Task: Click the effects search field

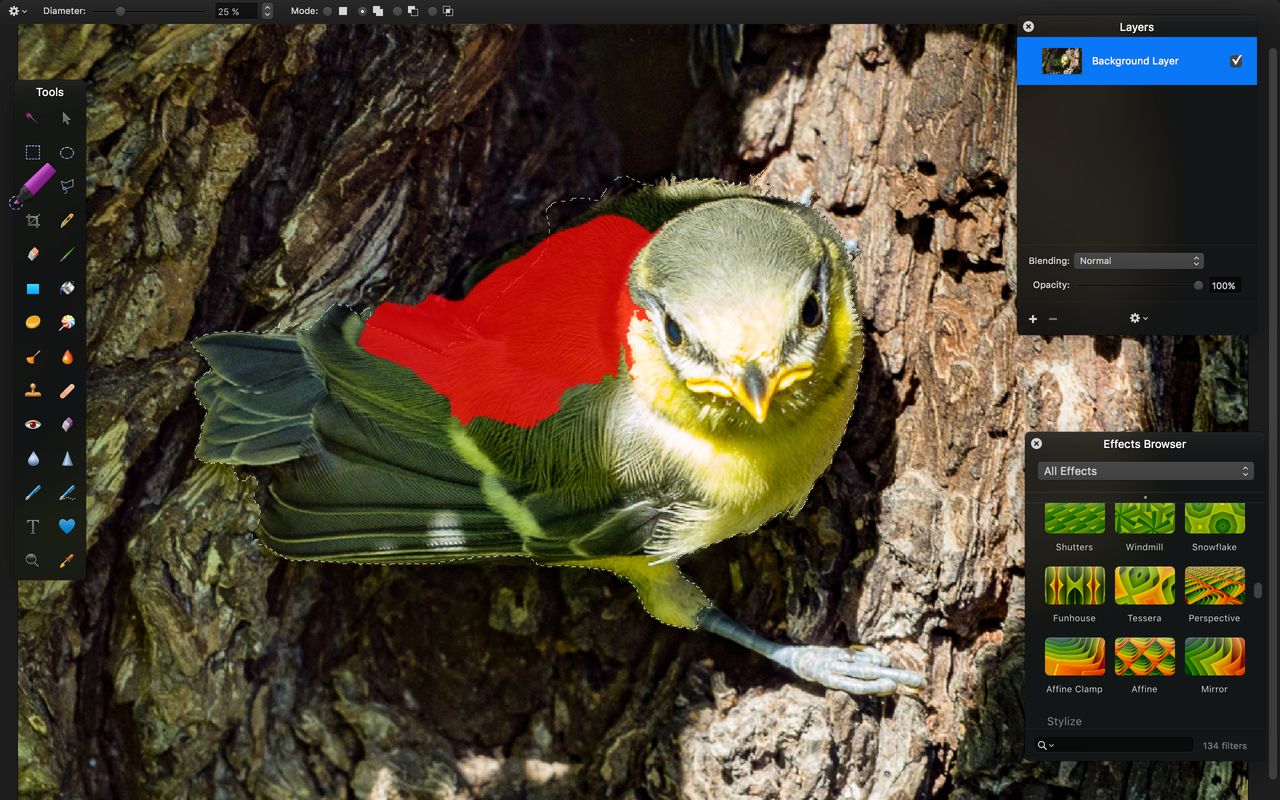Action: 1115,745
